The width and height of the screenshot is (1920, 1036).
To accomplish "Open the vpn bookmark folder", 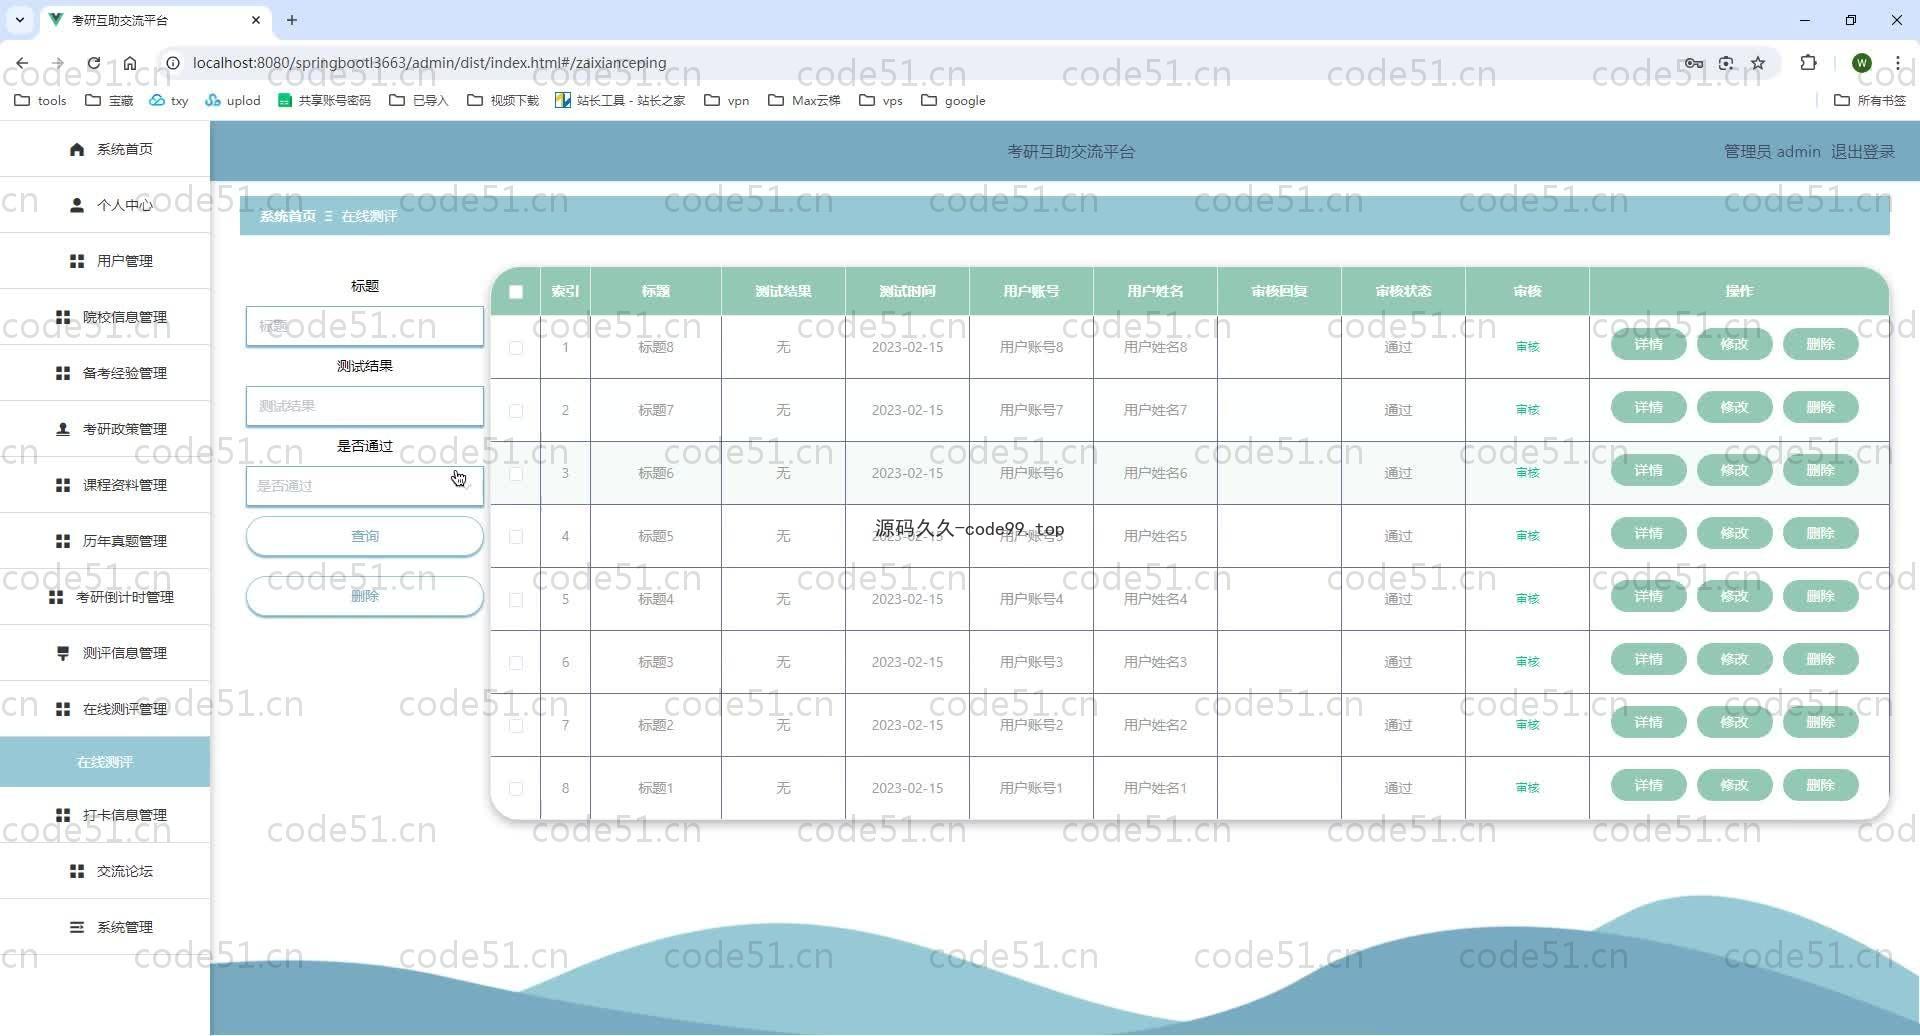I will (x=727, y=100).
